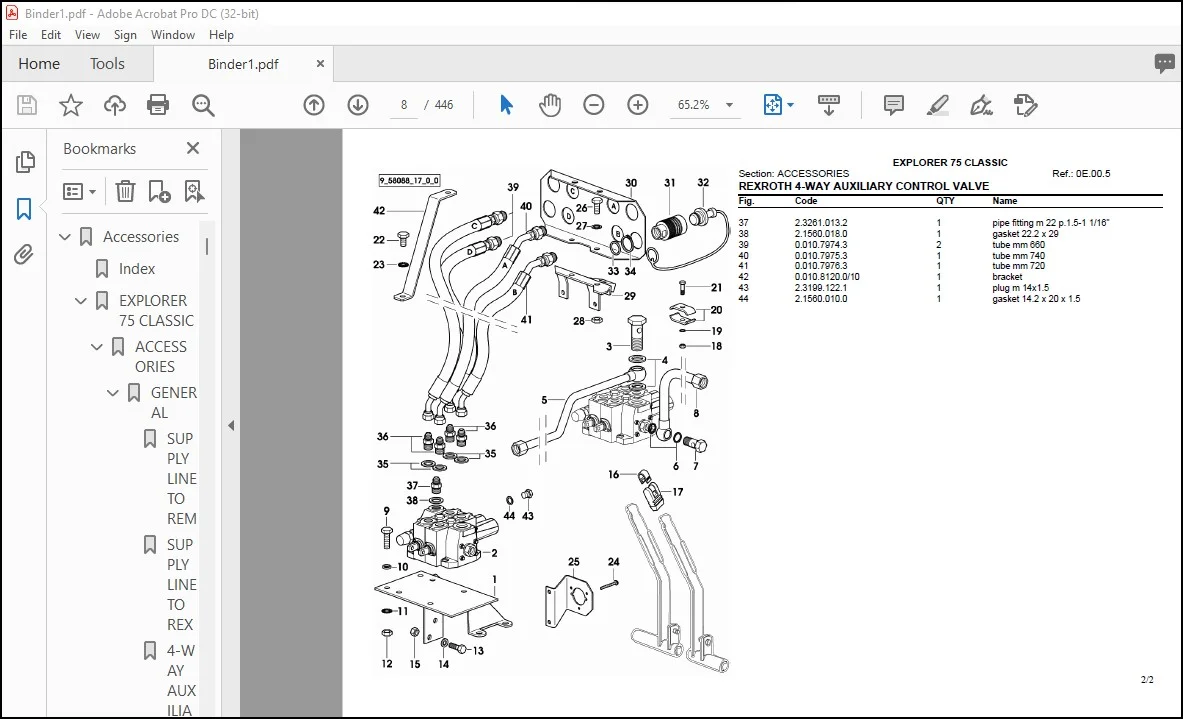1183x719 pixels.
Task: Add file to starred favorites
Action: (x=71, y=105)
